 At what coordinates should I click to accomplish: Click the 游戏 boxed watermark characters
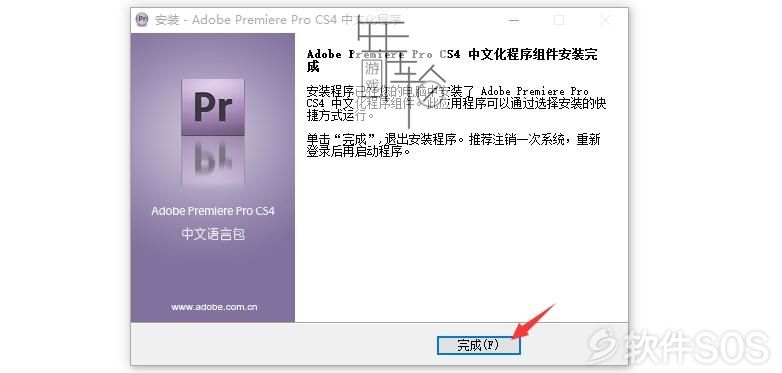[x=372, y=75]
